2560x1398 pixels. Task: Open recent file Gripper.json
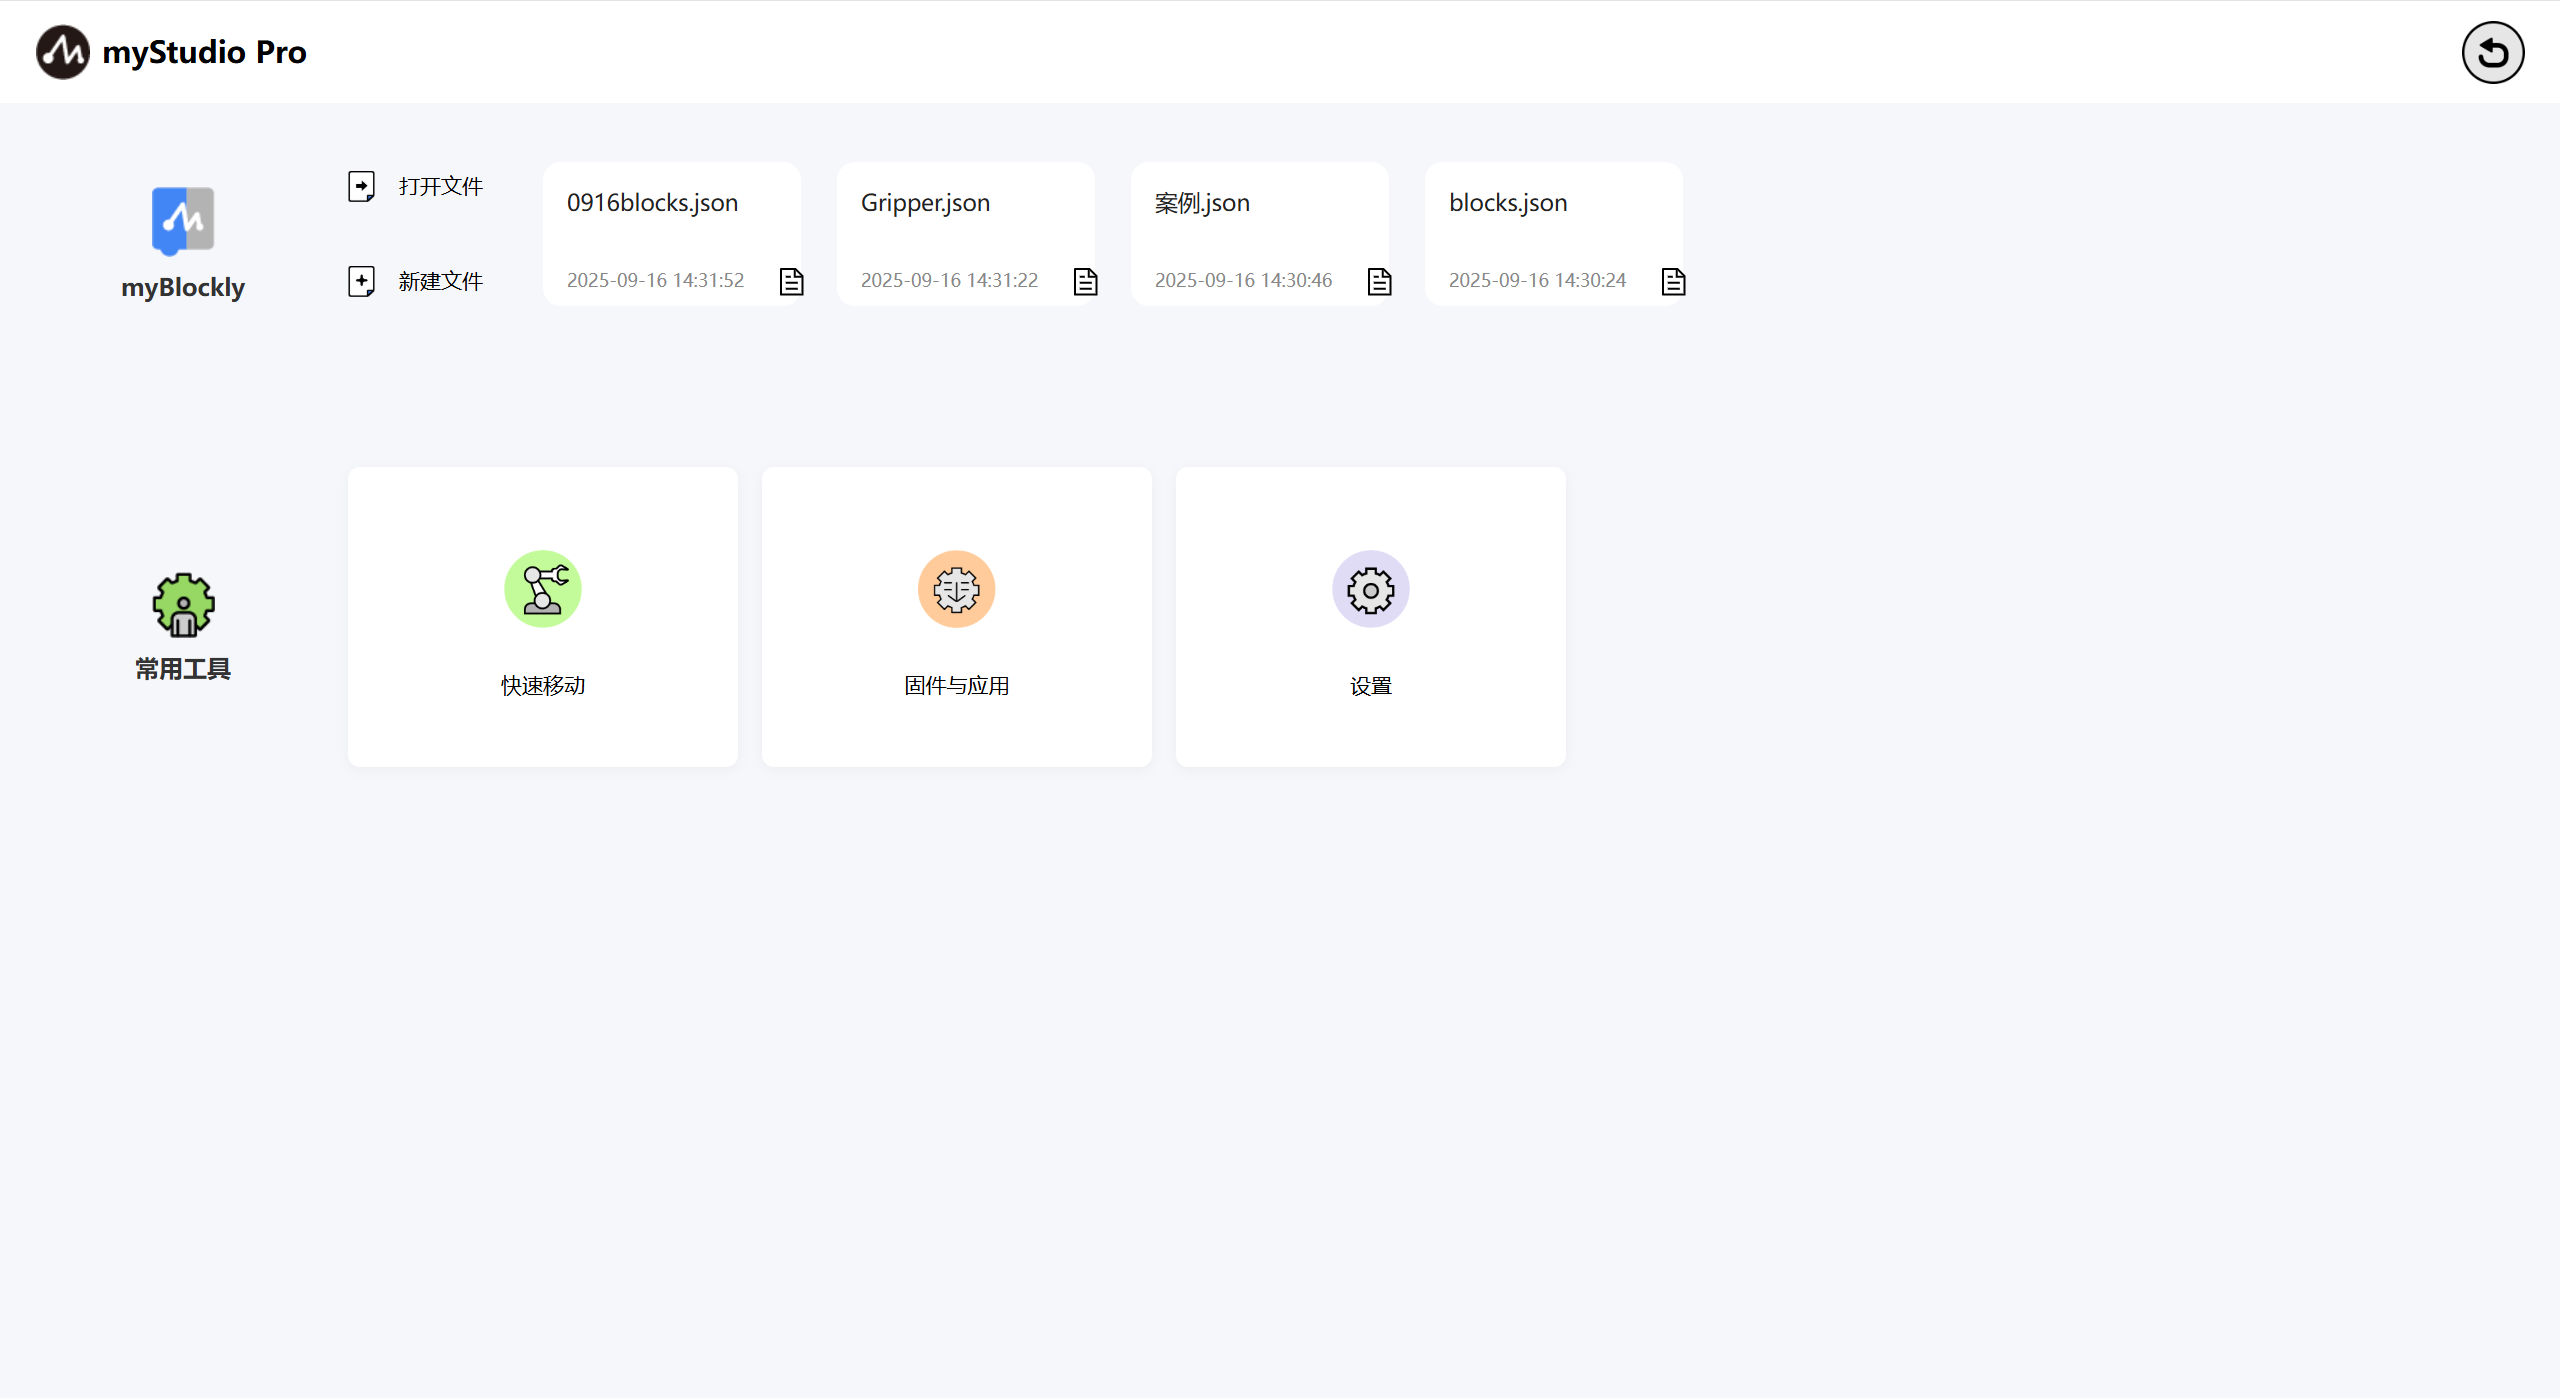coord(925,203)
